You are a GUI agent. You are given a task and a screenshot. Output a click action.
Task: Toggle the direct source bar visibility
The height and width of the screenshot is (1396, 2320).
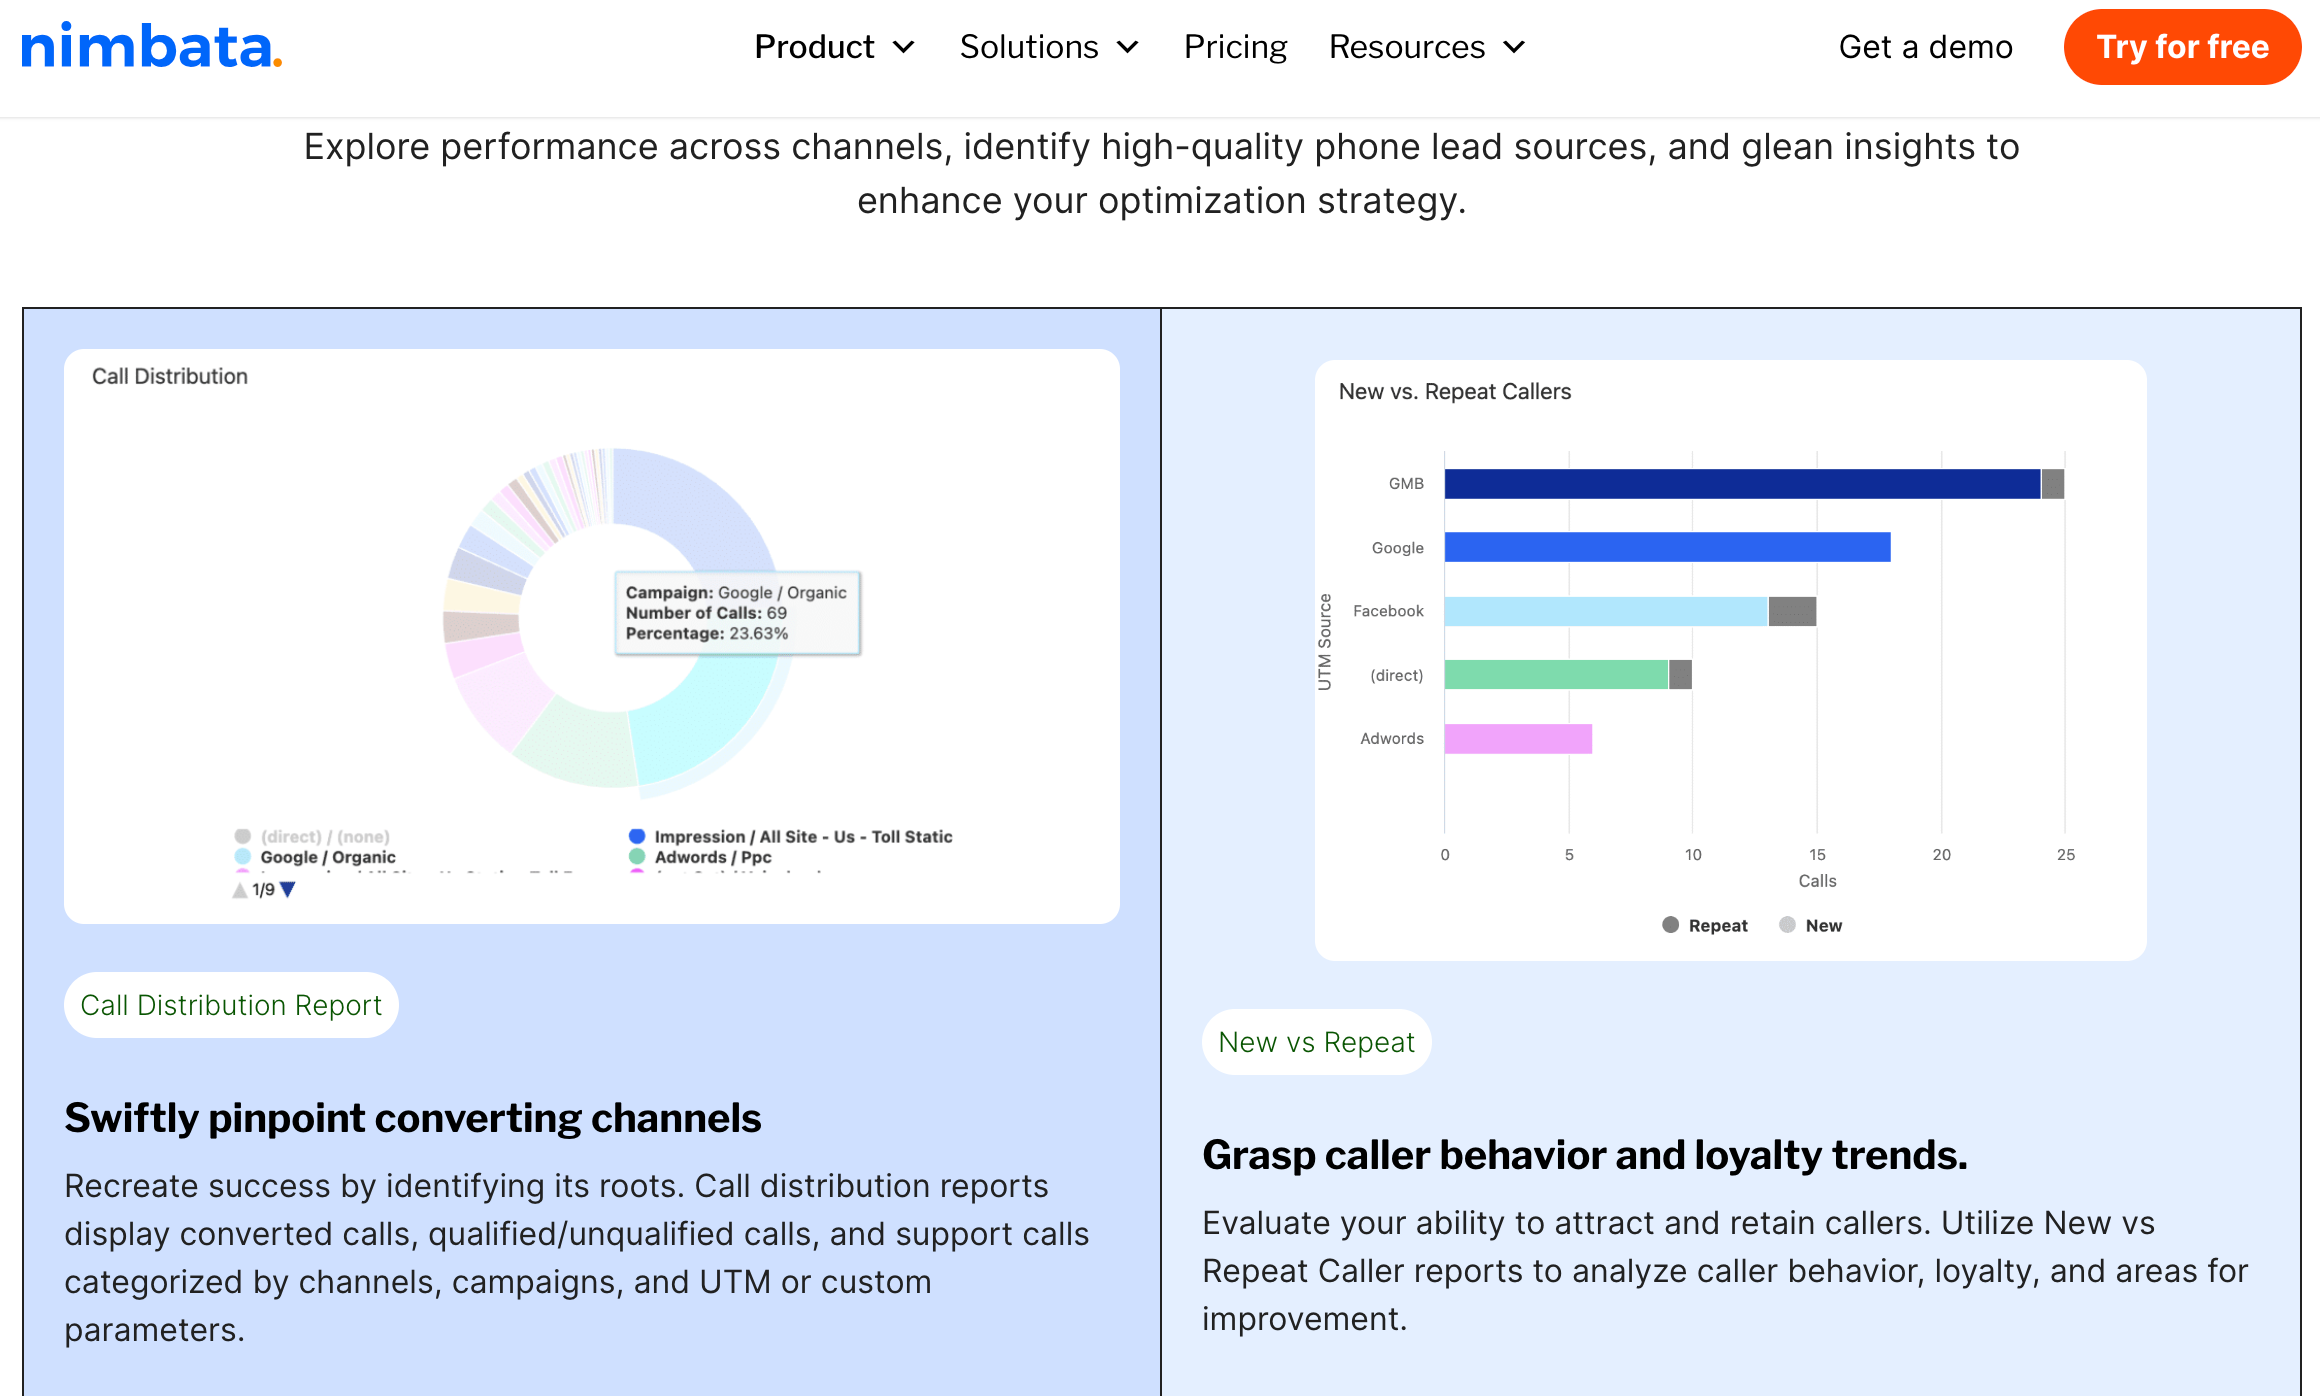pyautogui.click(x=1395, y=673)
